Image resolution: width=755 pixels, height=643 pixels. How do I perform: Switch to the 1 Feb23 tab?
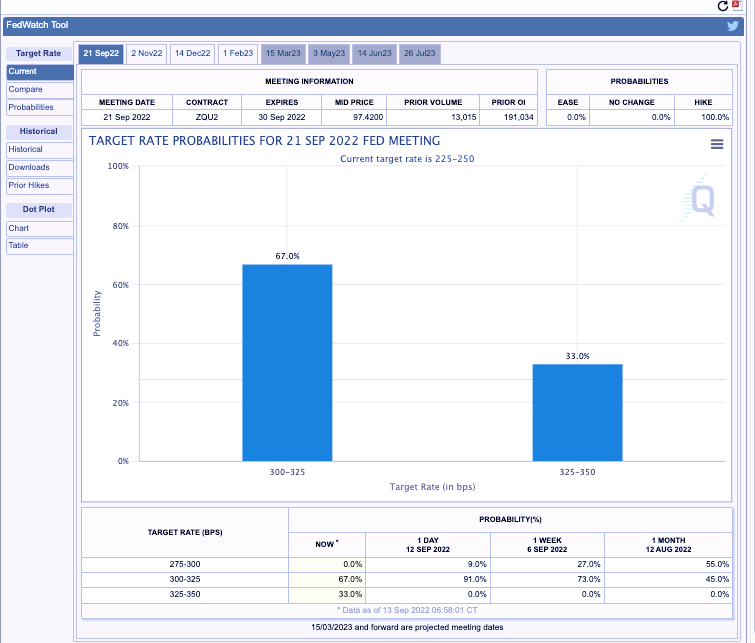(x=237, y=53)
